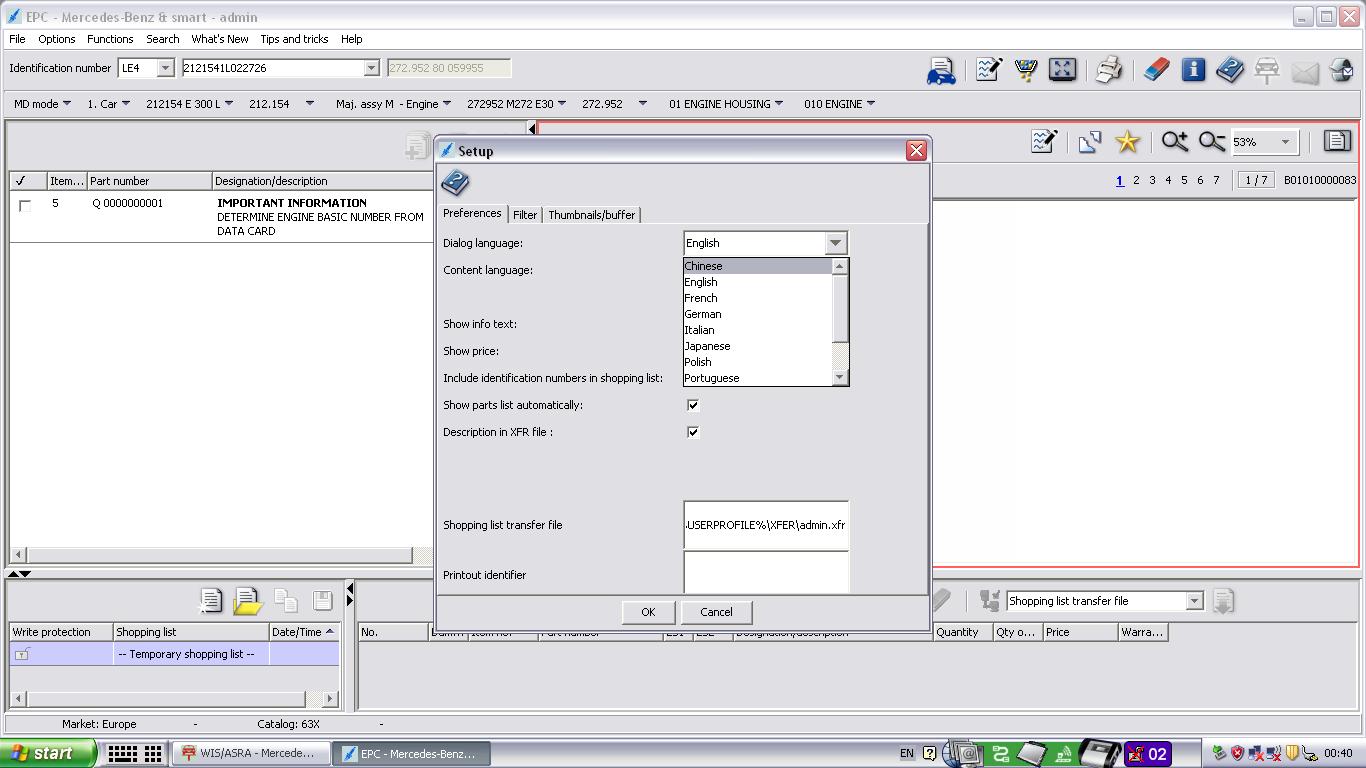Click the on-screen keyboard icon in taskbar

coord(122,754)
